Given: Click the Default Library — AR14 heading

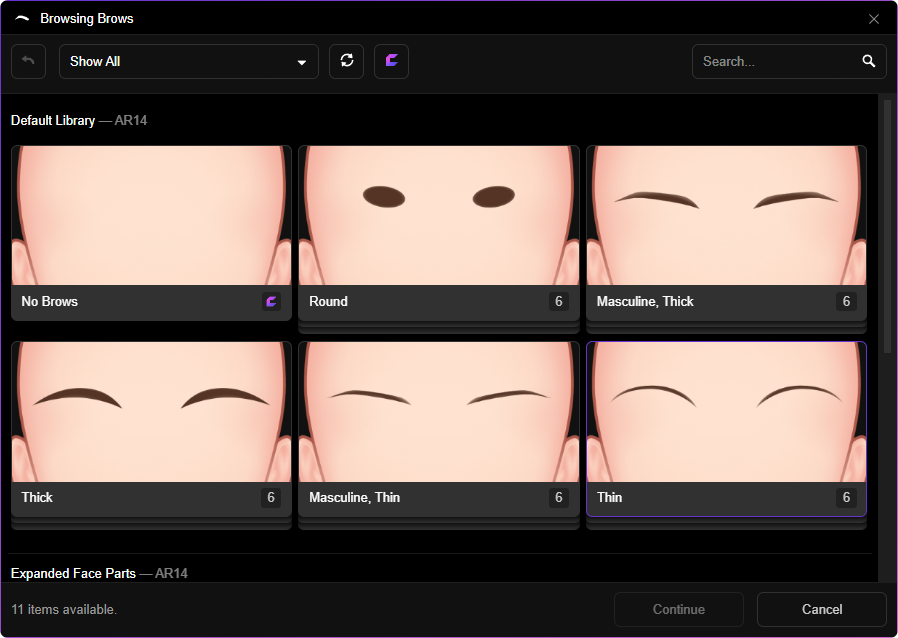Looking at the screenshot, I should 79,120.
